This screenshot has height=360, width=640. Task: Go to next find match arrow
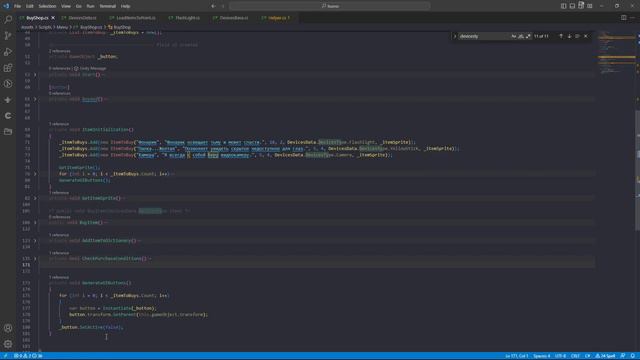click(x=569, y=36)
